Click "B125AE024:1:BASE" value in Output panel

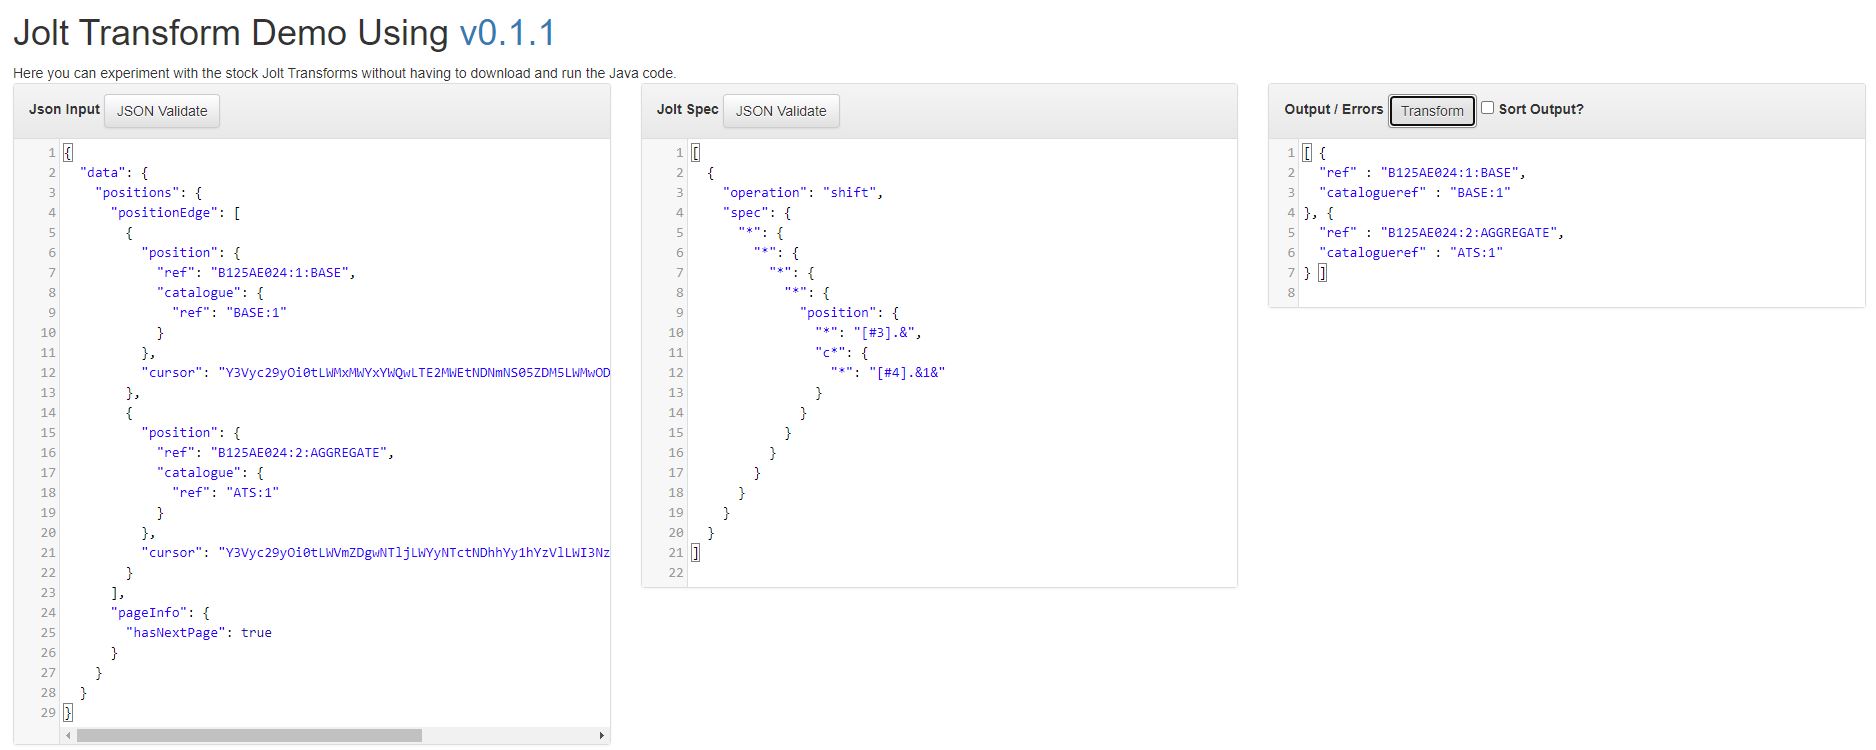click(x=1450, y=172)
